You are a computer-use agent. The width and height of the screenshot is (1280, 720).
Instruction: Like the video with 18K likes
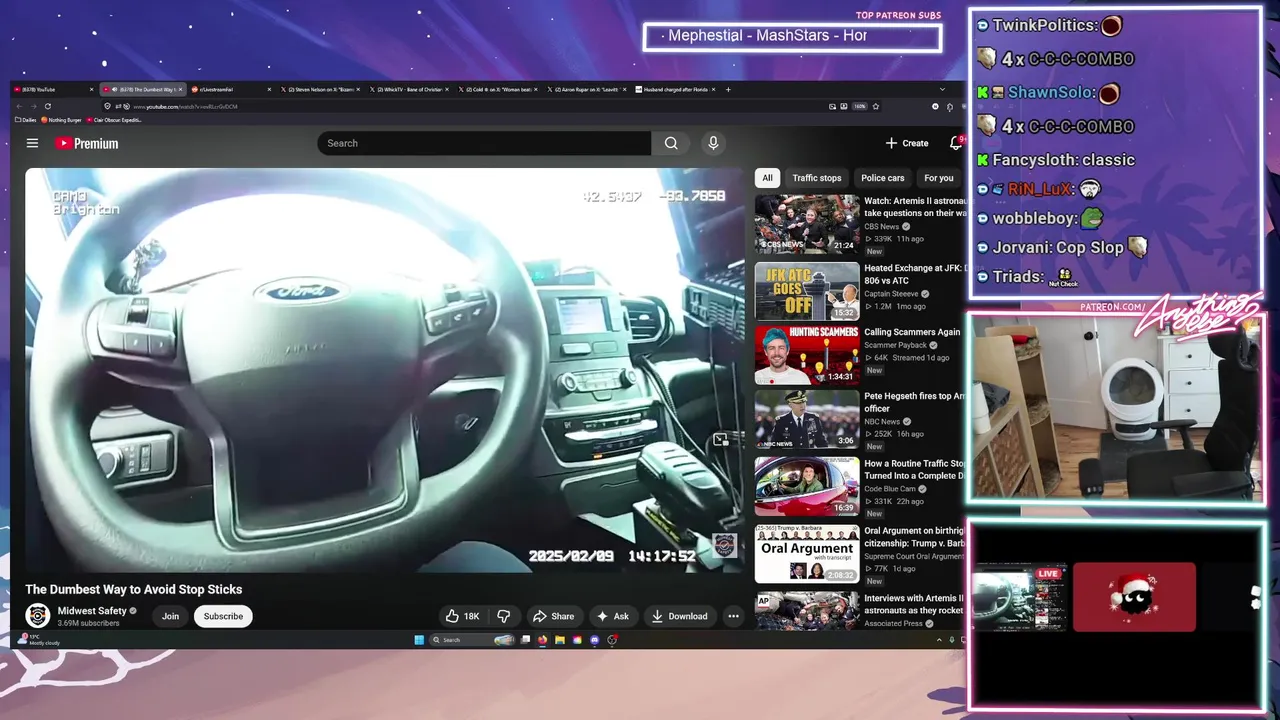(x=462, y=616)
